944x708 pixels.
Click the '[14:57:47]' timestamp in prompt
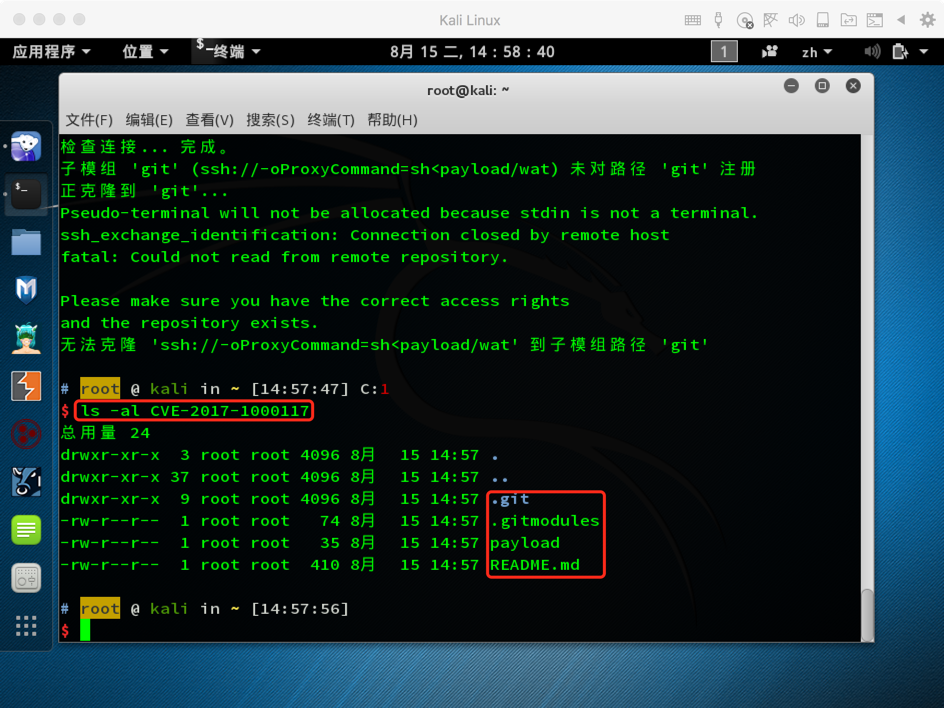[300, 389]
